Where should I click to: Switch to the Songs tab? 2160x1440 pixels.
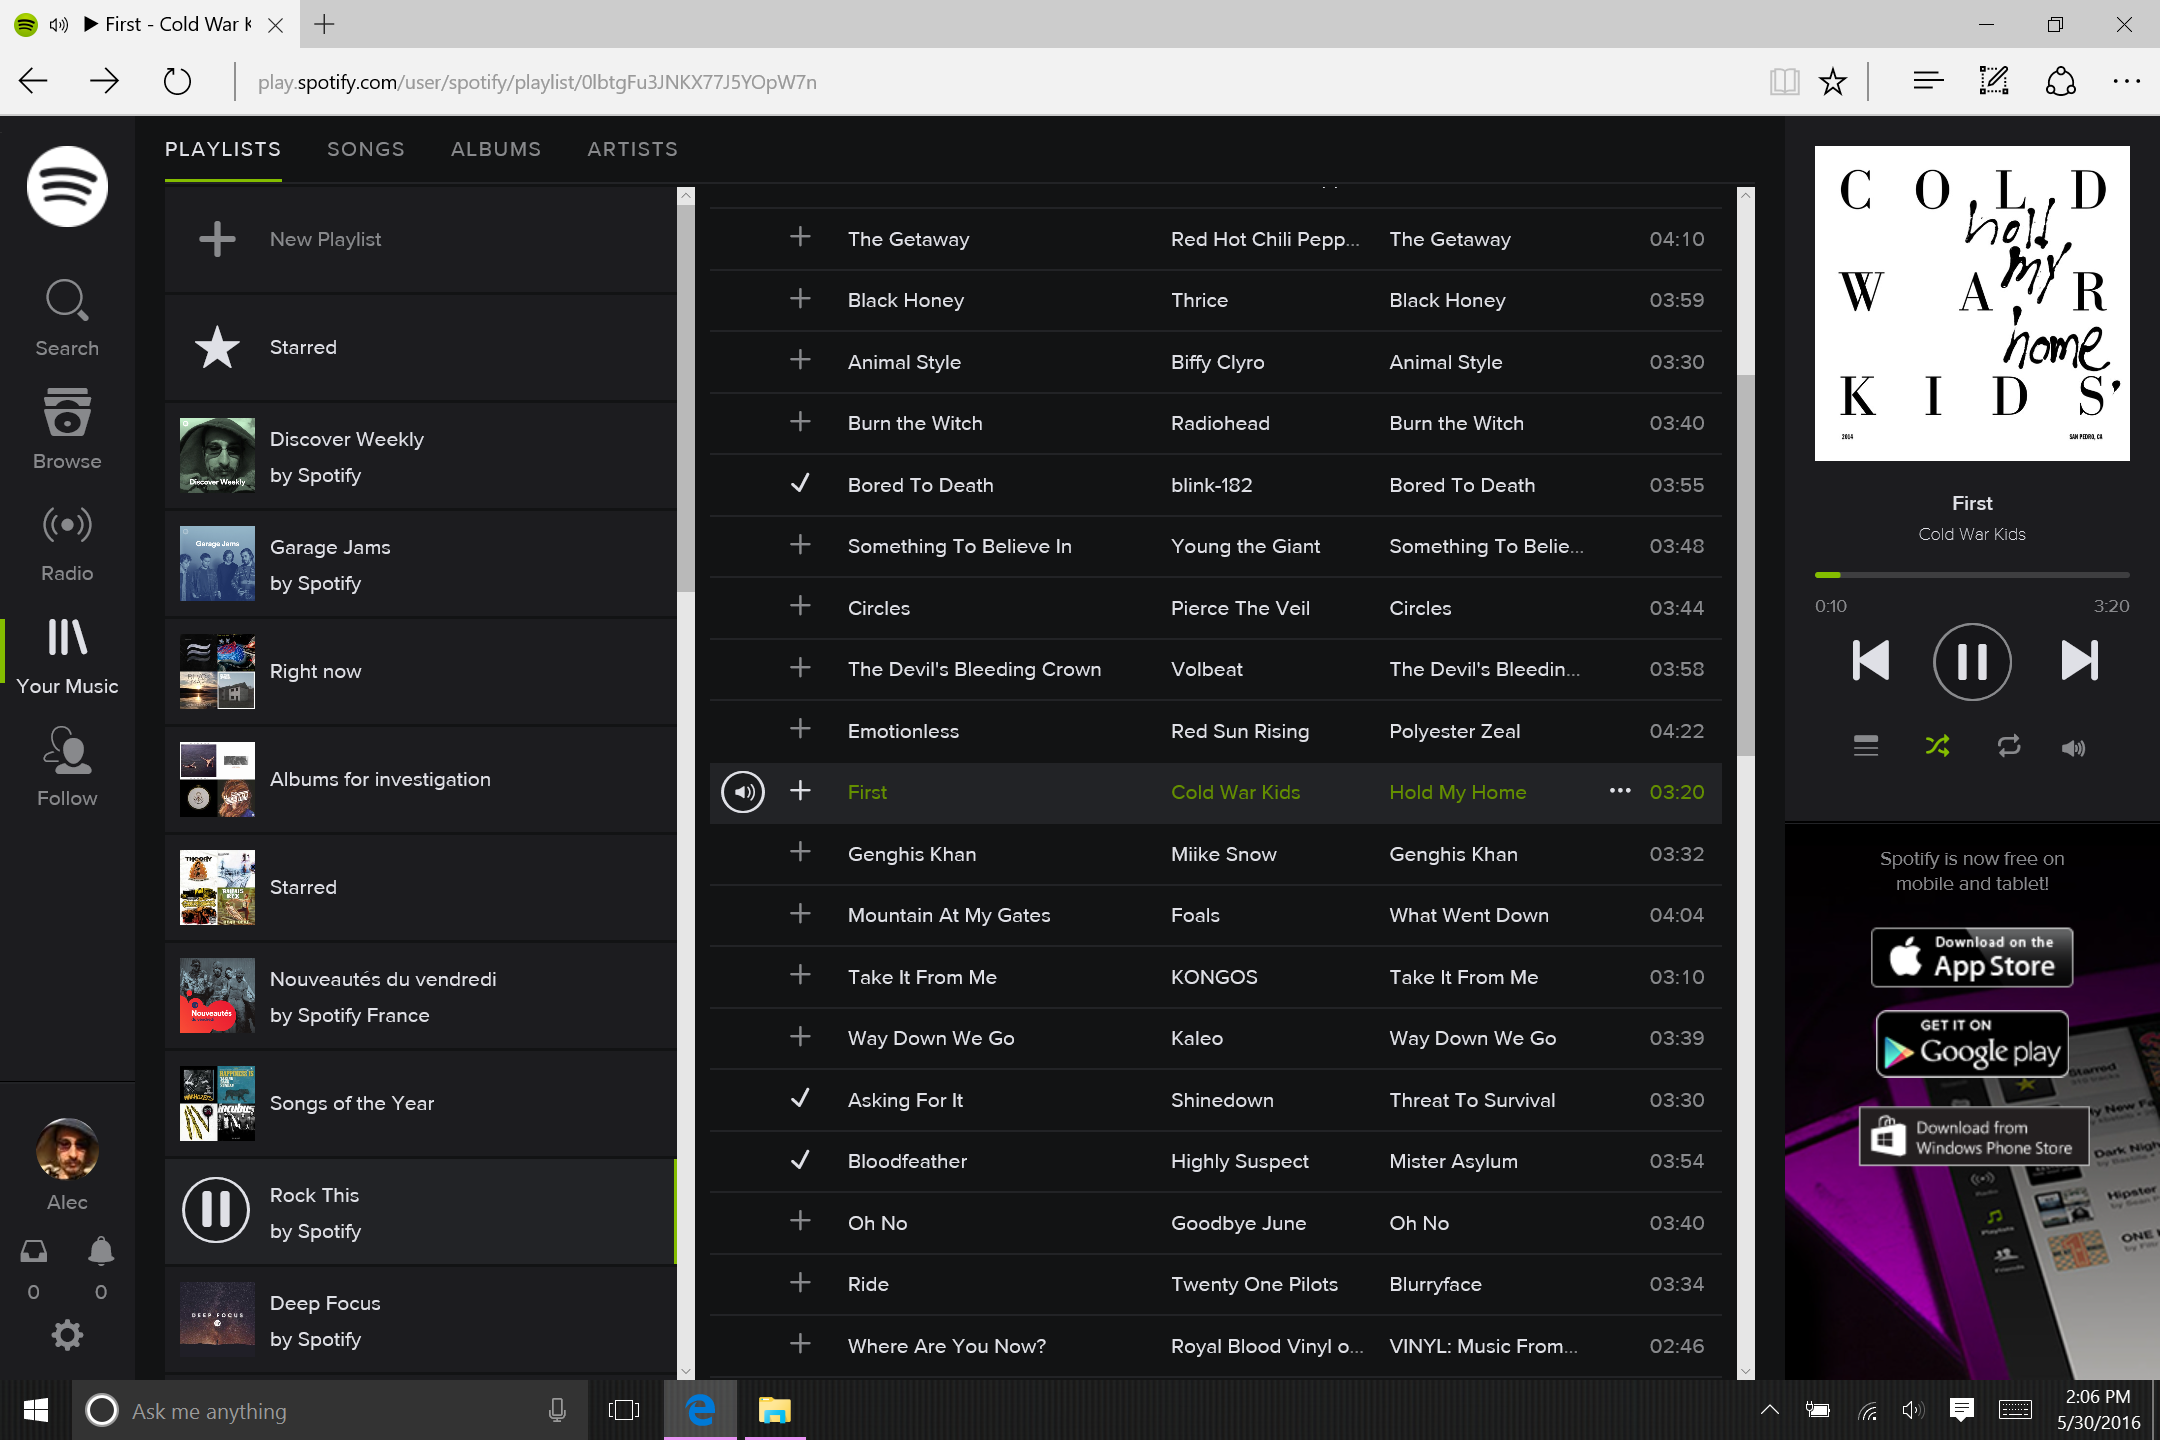(366, 149)
